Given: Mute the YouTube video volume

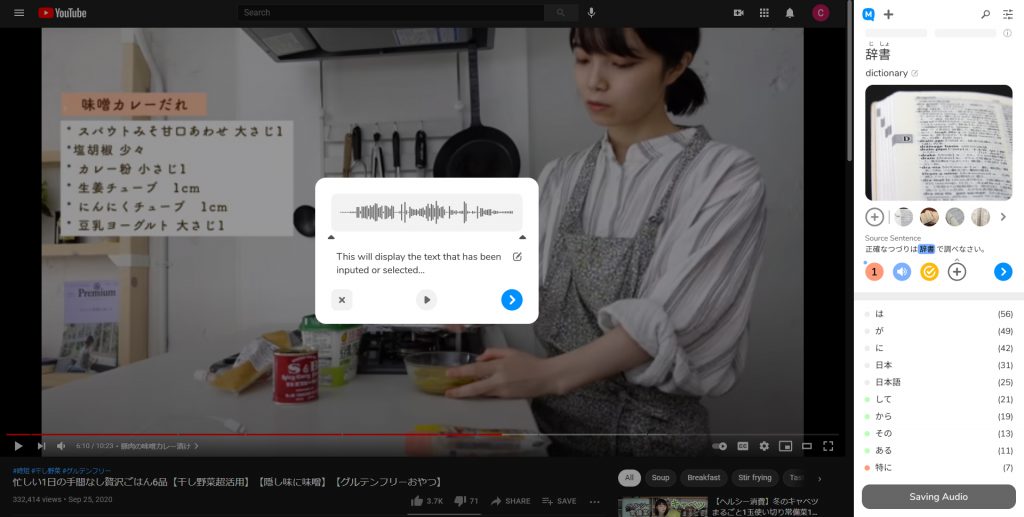Looking at the screenshot, I should (61, 446).
